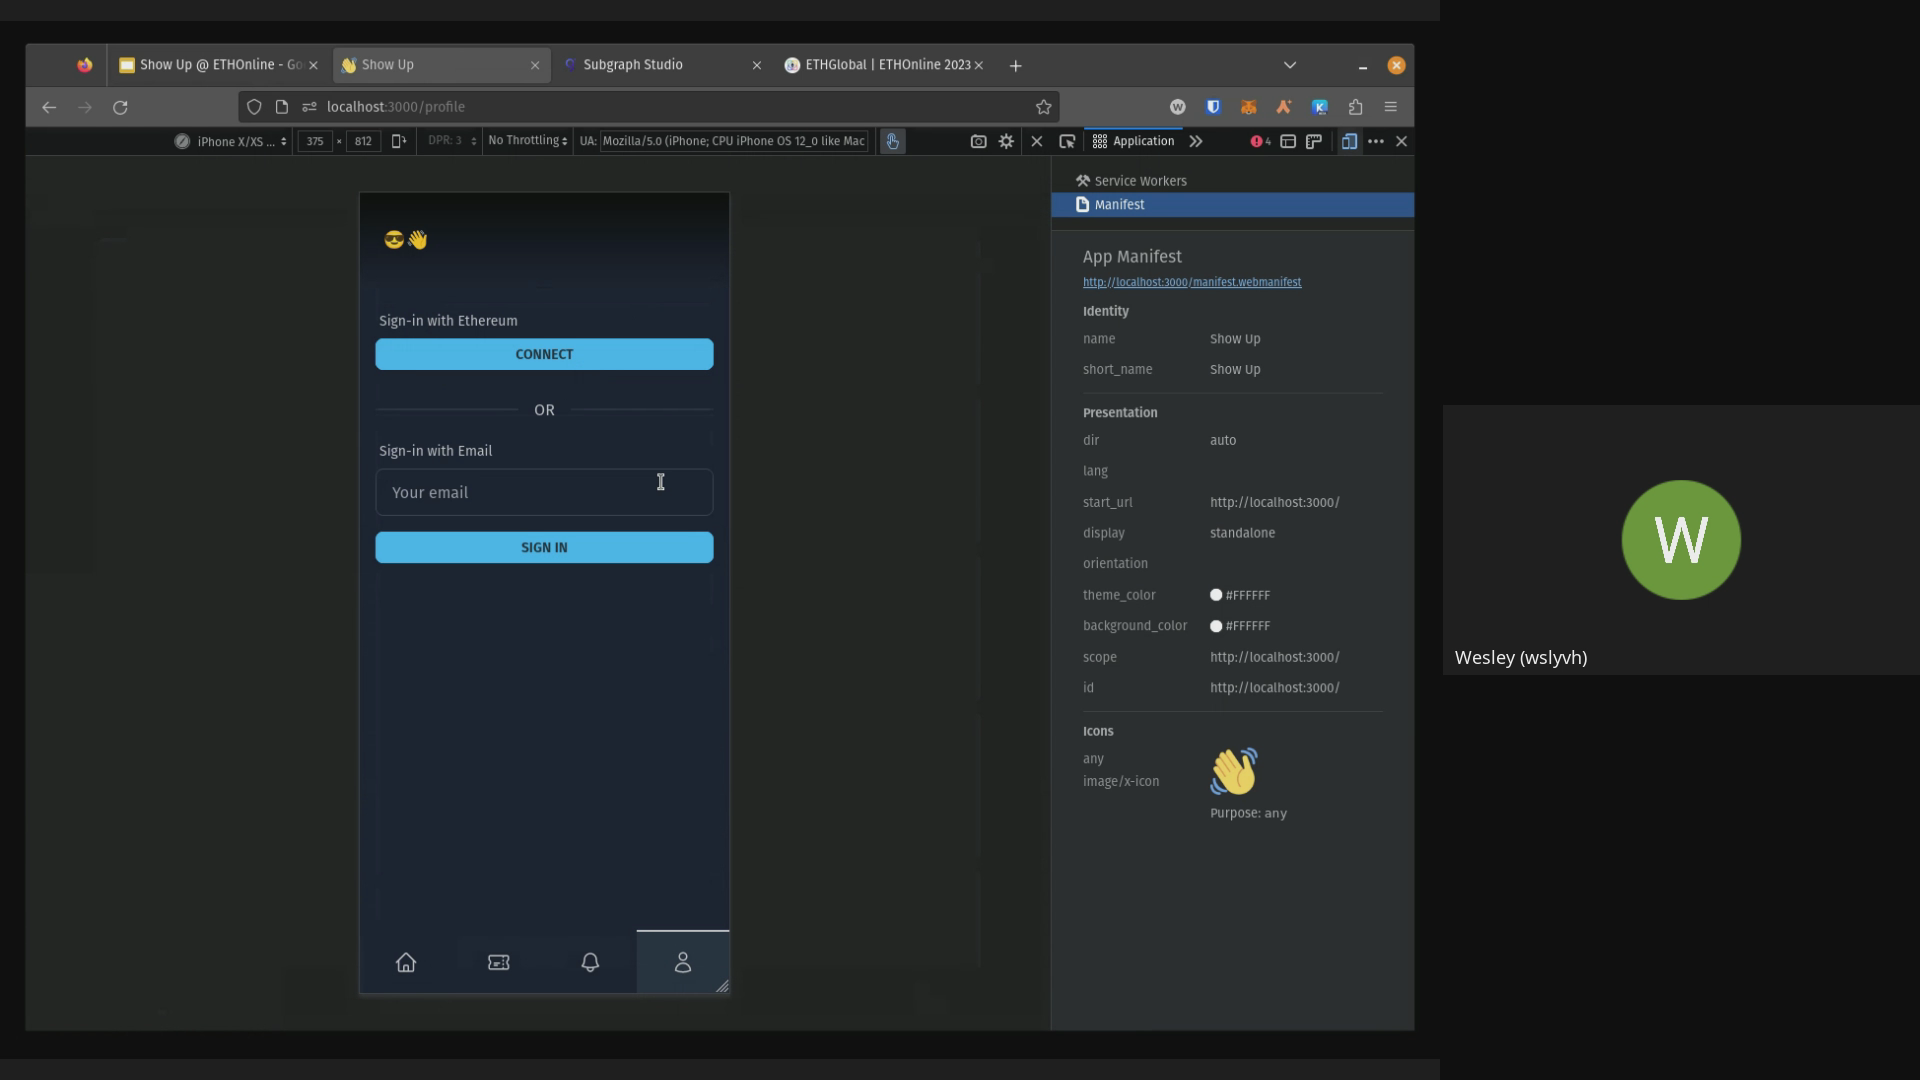Take a screenshot with the camera icon
This screenshot has height=1080, width=1920.
coord(979,141)
